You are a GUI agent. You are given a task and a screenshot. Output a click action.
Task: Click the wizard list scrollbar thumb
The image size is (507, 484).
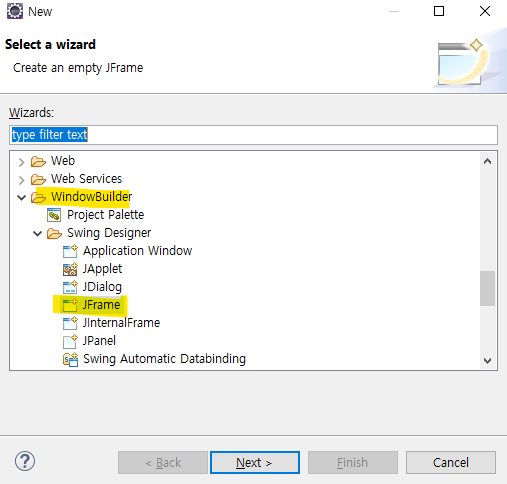point(487,288)
